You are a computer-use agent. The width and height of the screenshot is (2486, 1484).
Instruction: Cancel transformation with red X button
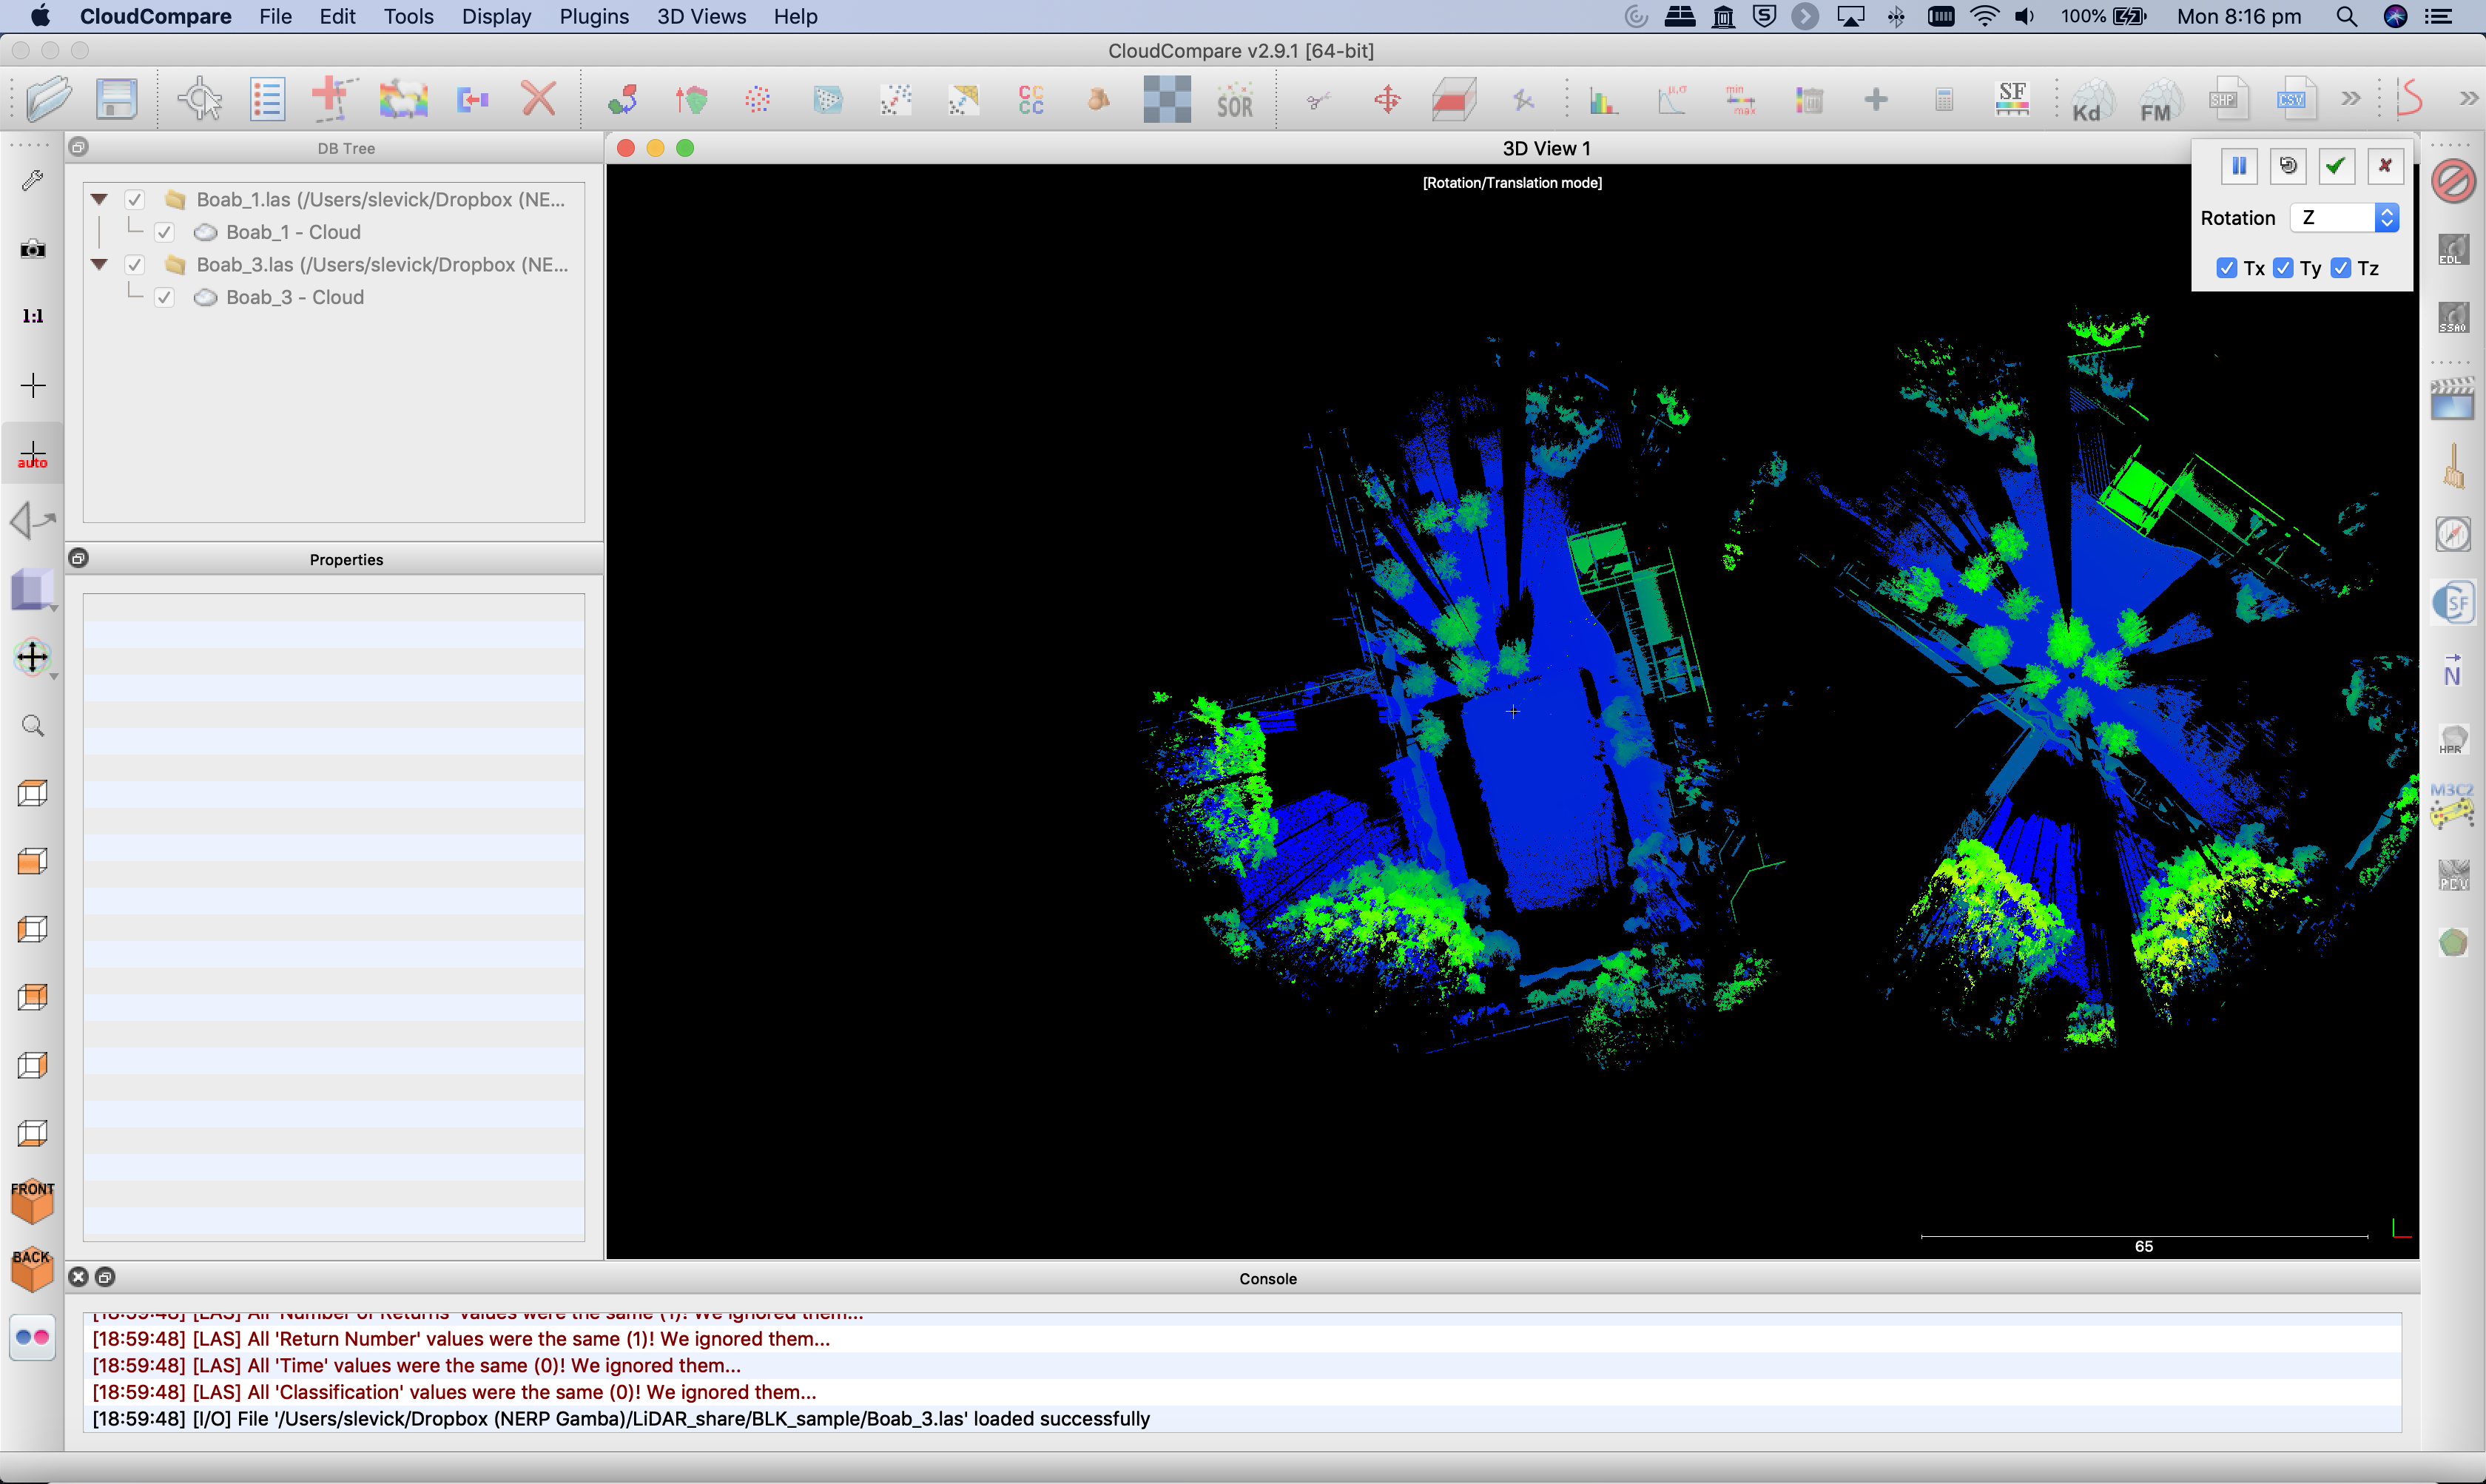pyautogui.click(x=2385, y=166)
